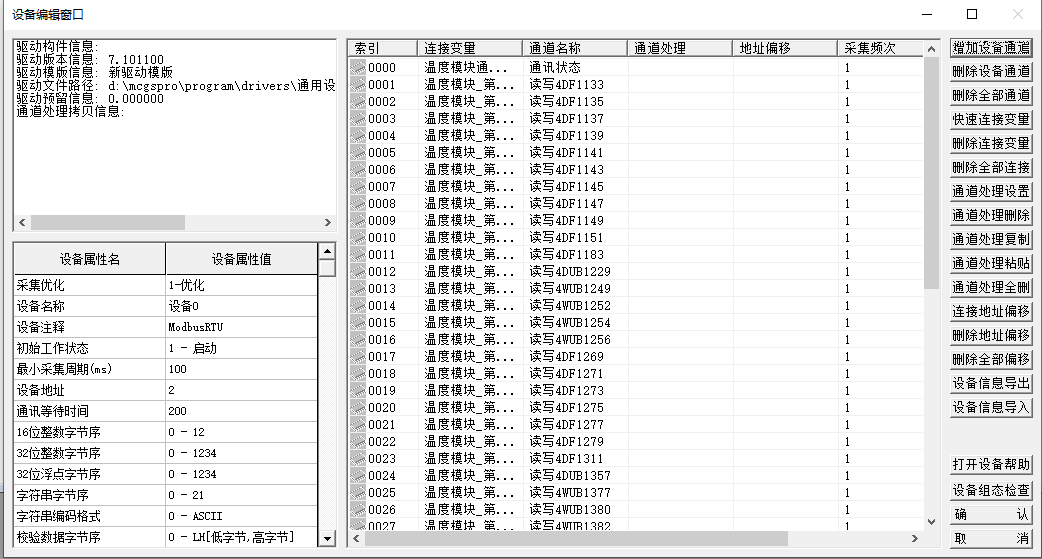This screenshot has width=1042, height=559.
Task: Click the row icon for channel 0005
Action: pos(358,153)
